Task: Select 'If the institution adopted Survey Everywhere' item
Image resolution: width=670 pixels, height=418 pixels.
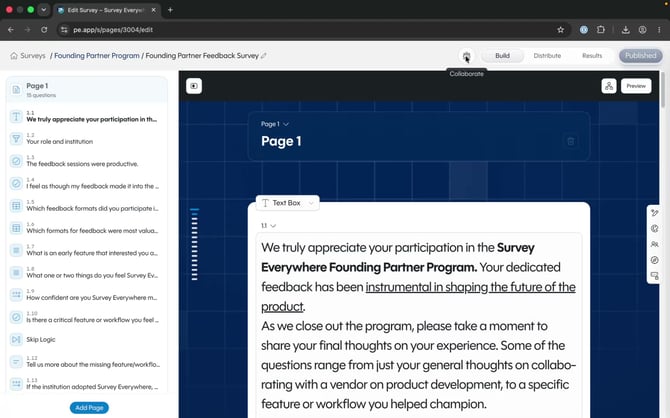Action: 92,387
